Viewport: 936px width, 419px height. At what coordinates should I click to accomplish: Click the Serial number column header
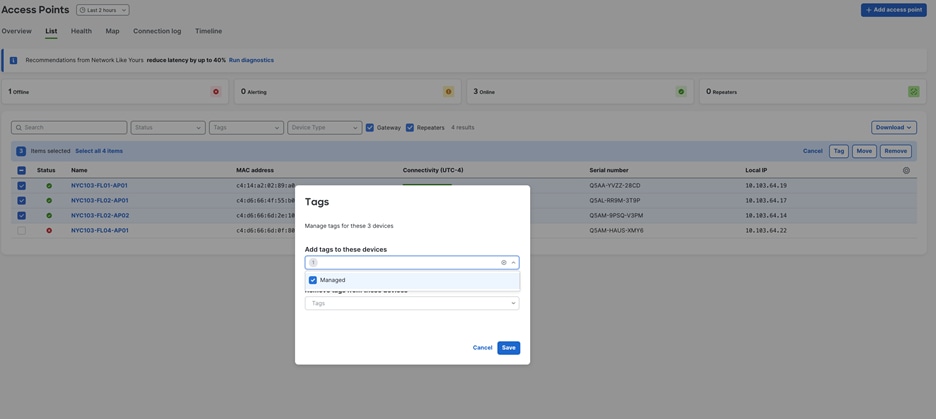(x=609, y=170)
